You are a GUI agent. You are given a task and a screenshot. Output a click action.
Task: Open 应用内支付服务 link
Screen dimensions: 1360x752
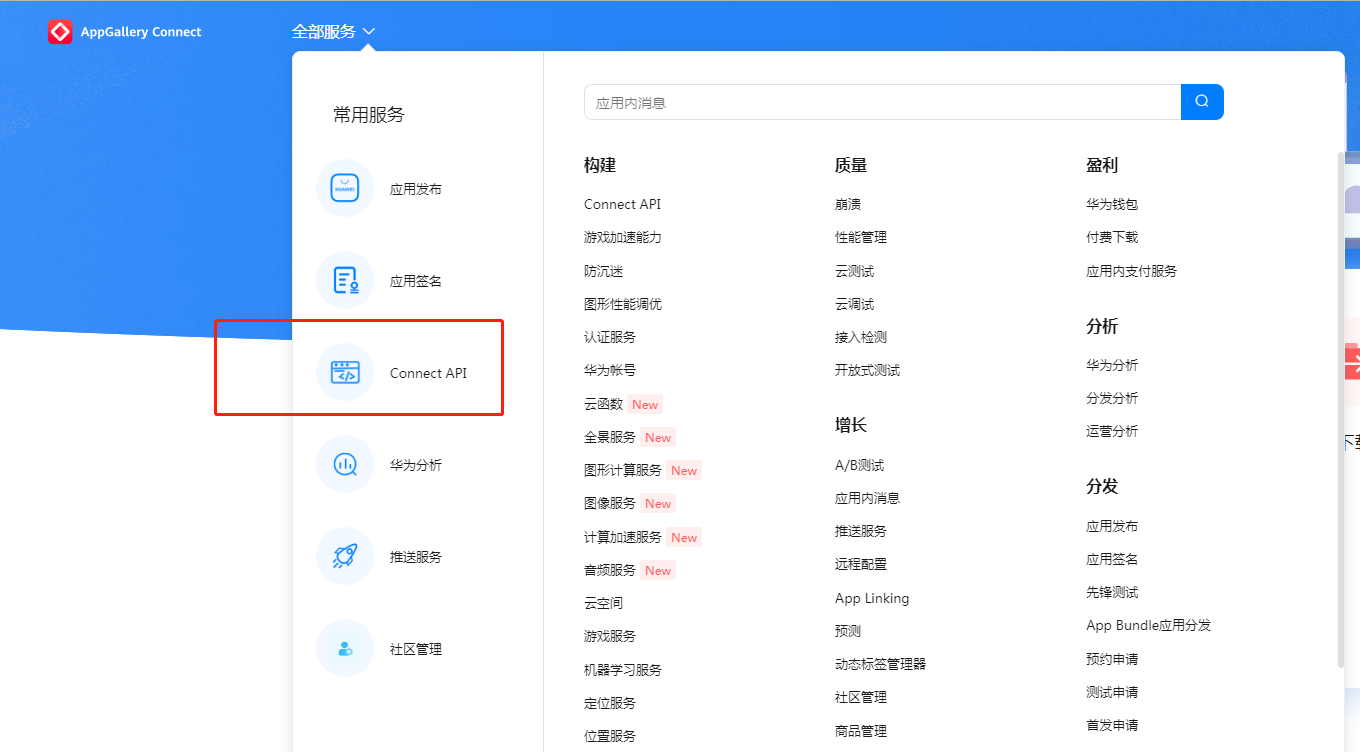click(1131, 271)
